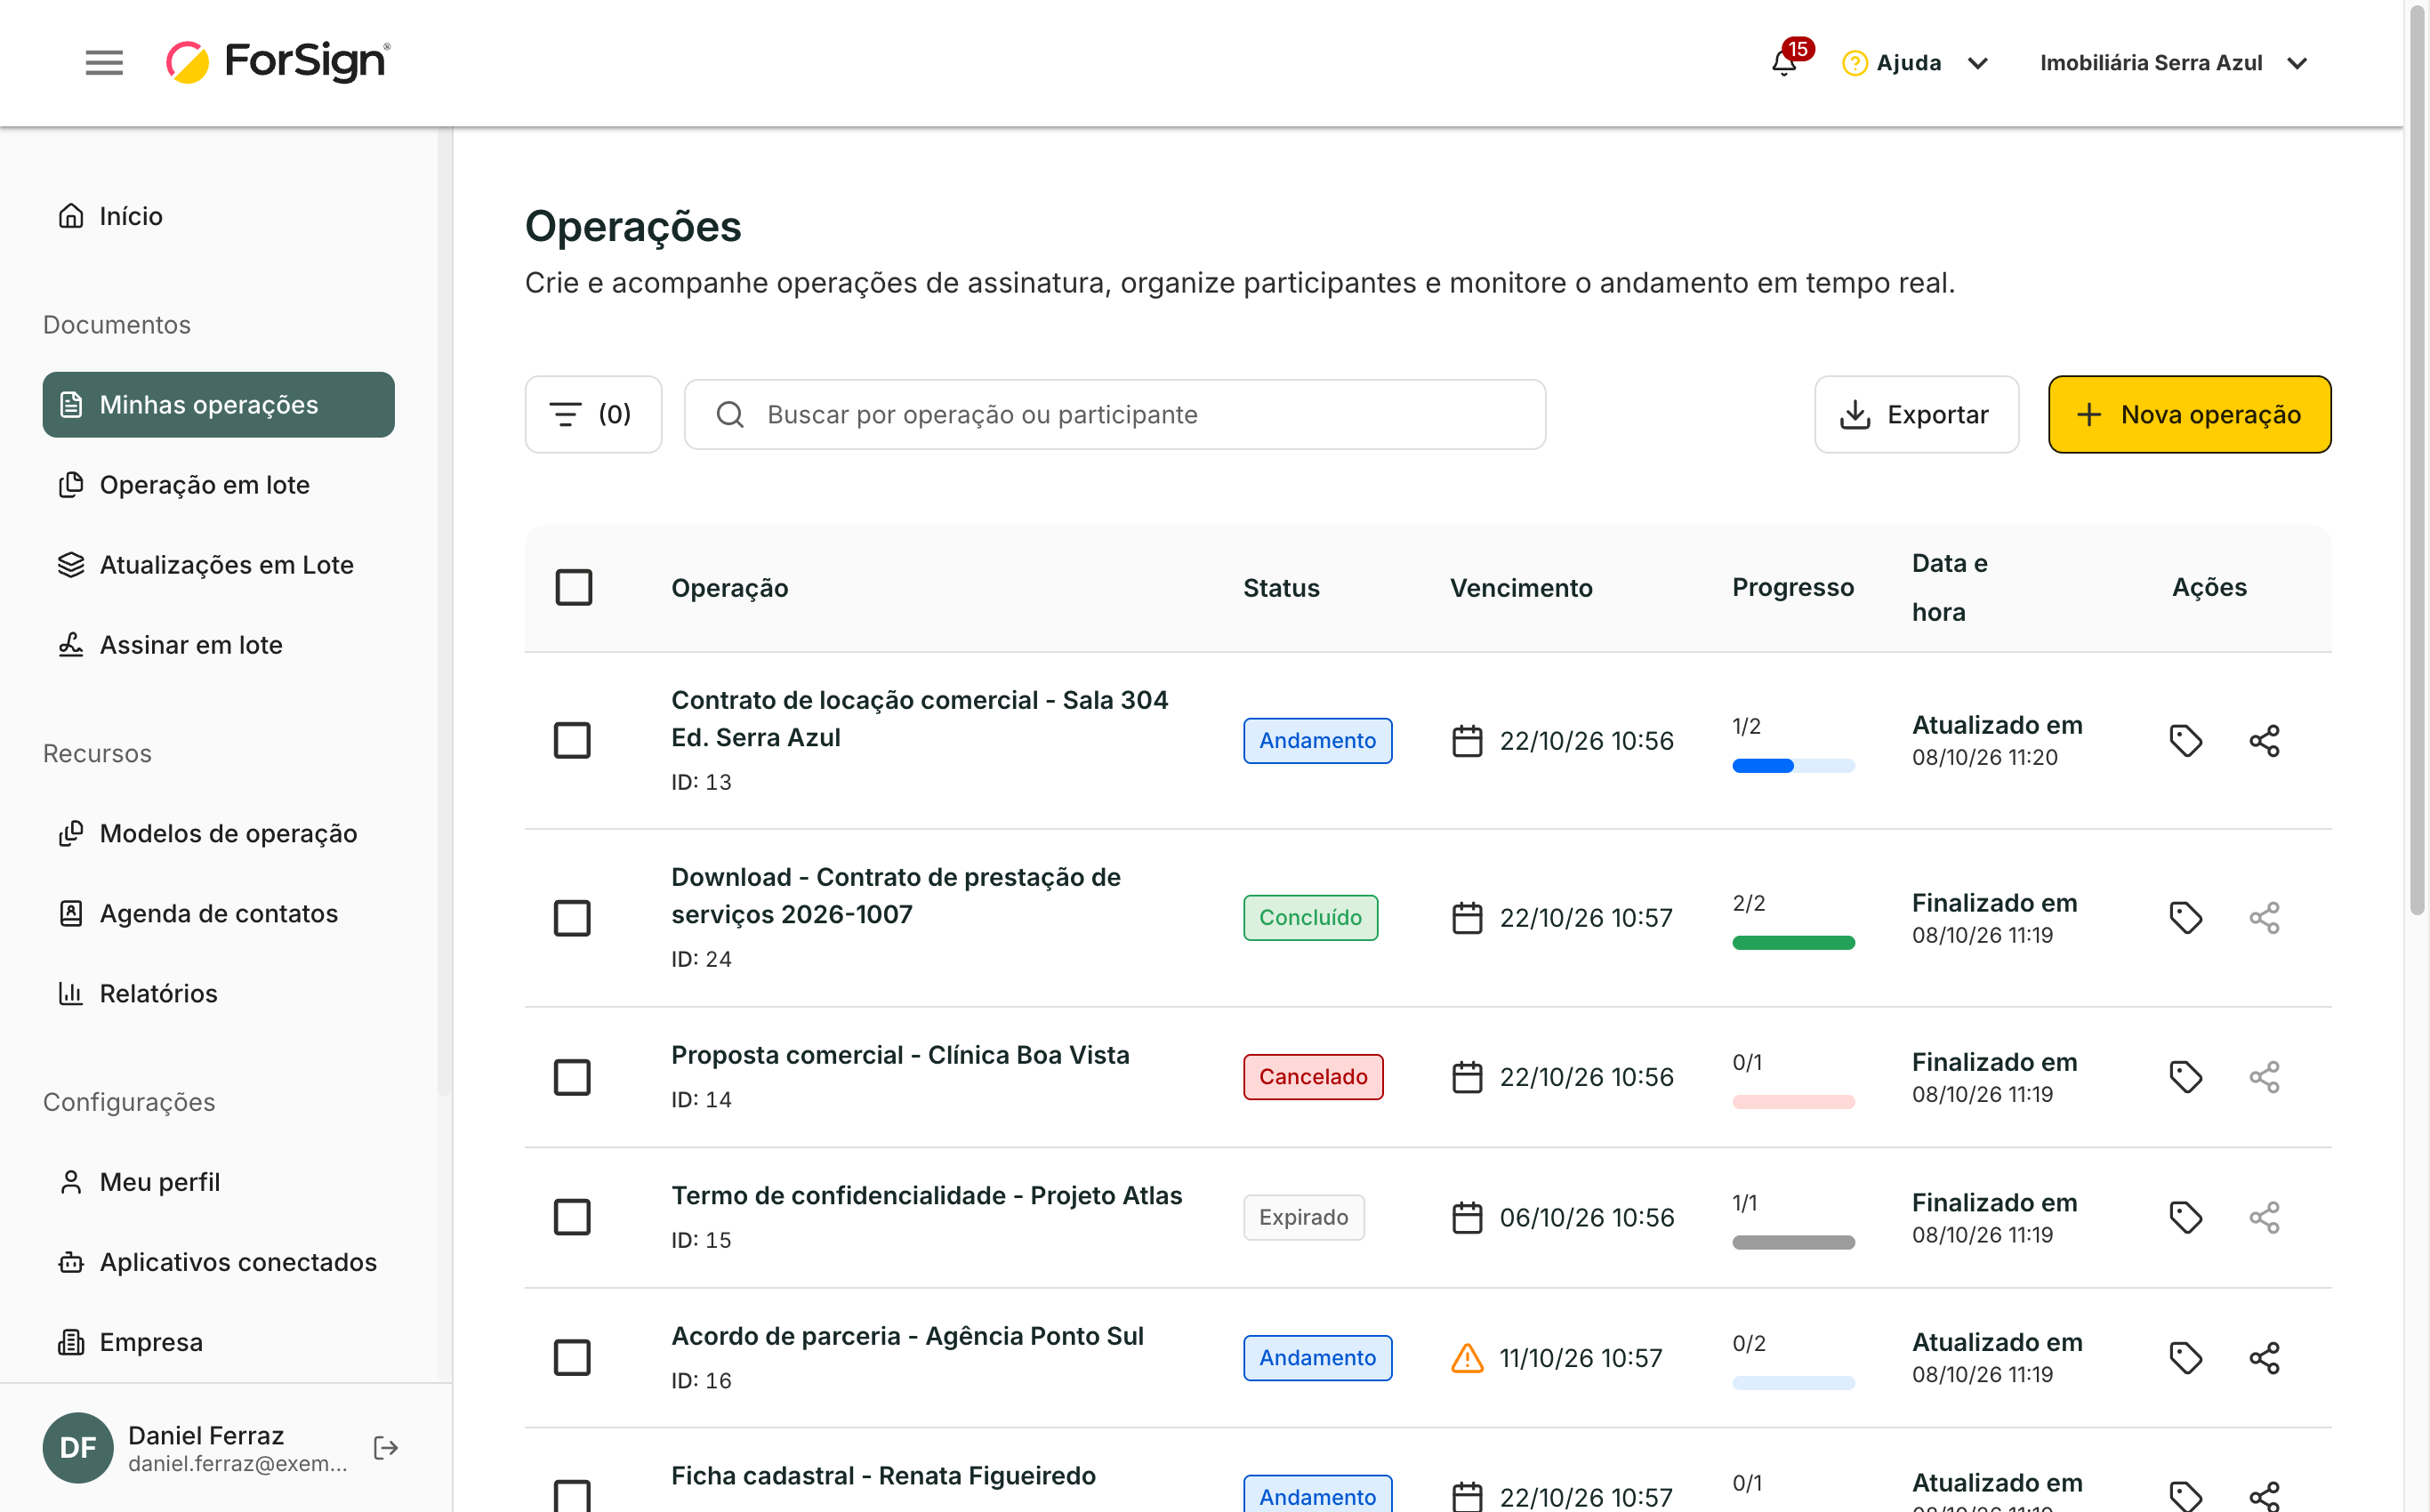Click green progress bar of Download - Contrato row
Screen dimensions: 2430x1512
click(x=1794, y=943)
